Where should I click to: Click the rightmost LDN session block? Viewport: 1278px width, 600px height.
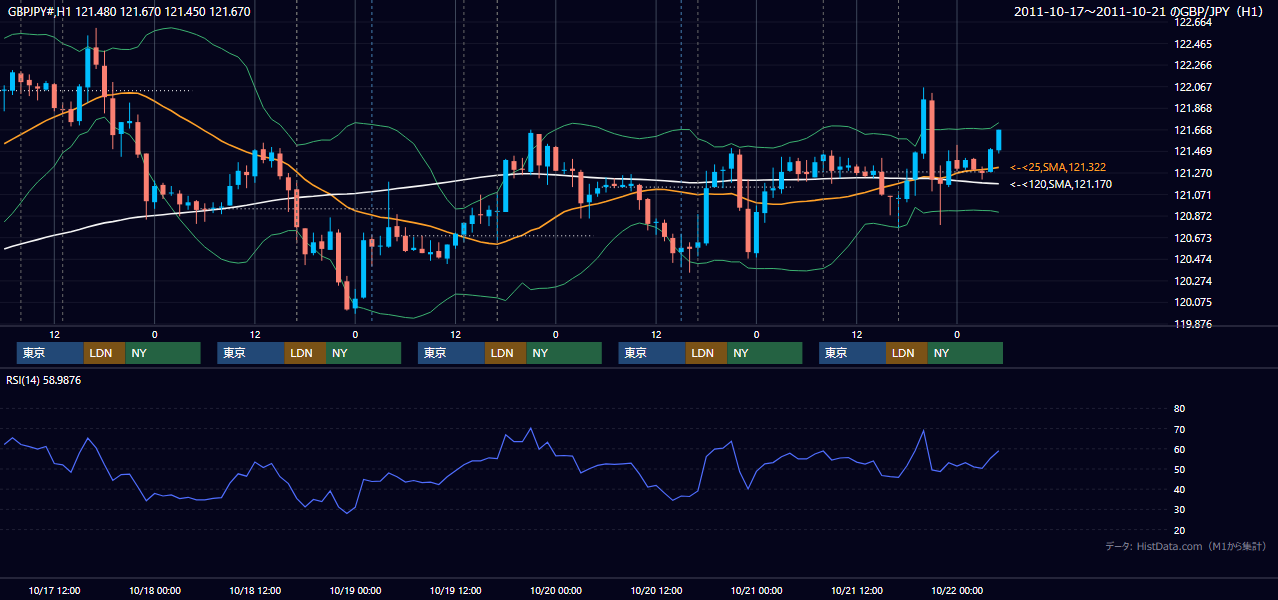906,353
